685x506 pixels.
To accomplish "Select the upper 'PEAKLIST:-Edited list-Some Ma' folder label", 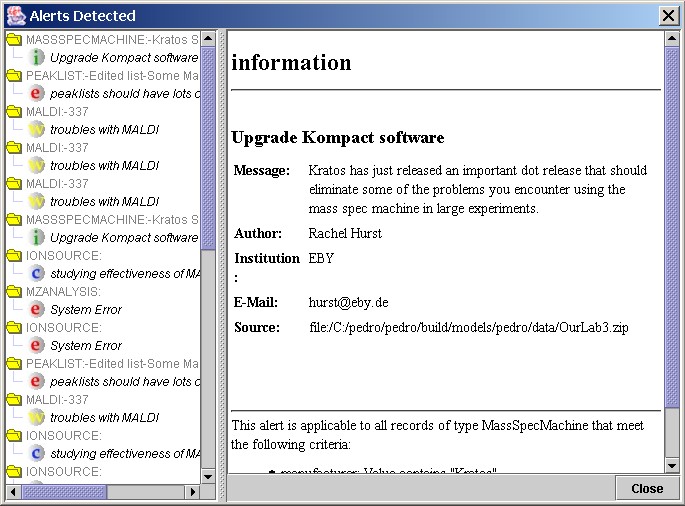I will click(x=112, y=76).
